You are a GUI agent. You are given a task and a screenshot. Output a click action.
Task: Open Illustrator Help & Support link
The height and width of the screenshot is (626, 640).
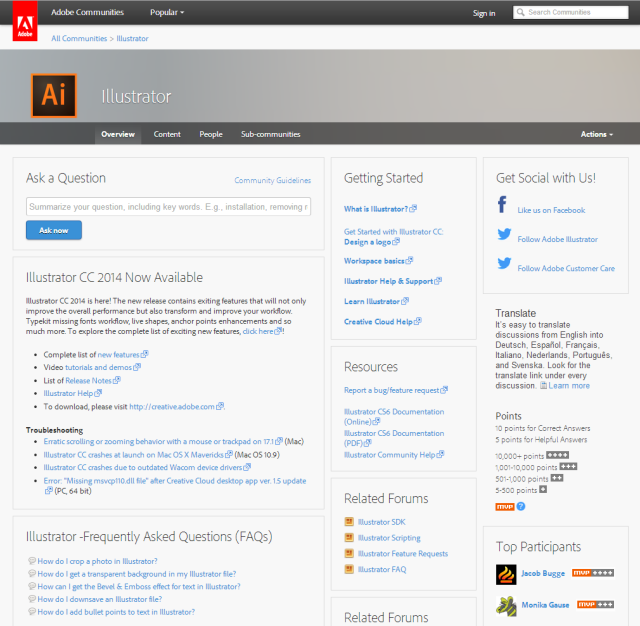392,281
